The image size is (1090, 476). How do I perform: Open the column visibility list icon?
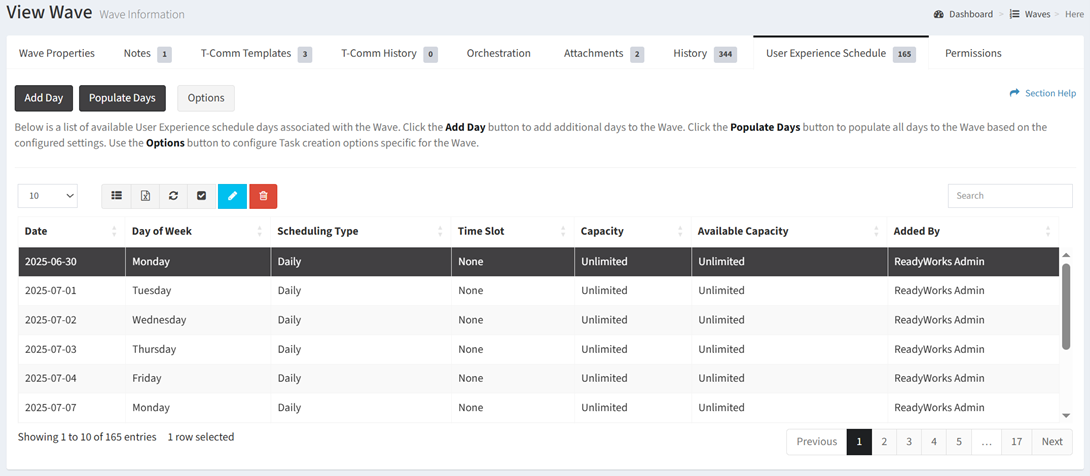pos(117,196)
